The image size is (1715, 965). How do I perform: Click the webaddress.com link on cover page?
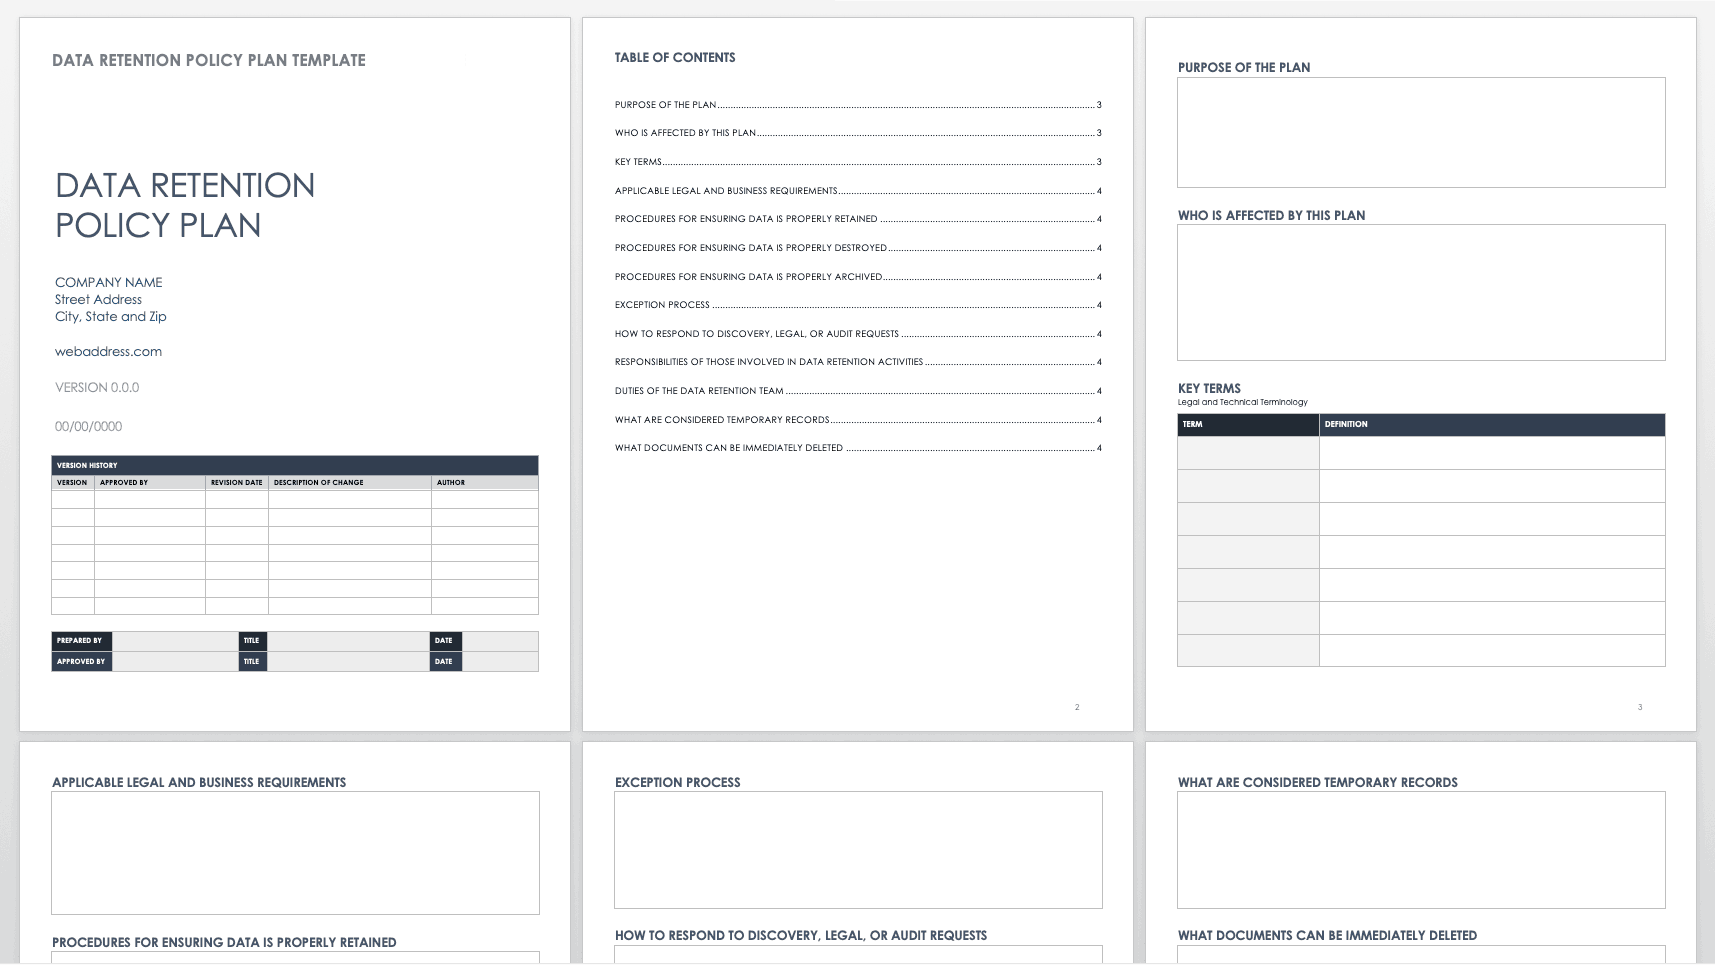click(x=108, y=352)
